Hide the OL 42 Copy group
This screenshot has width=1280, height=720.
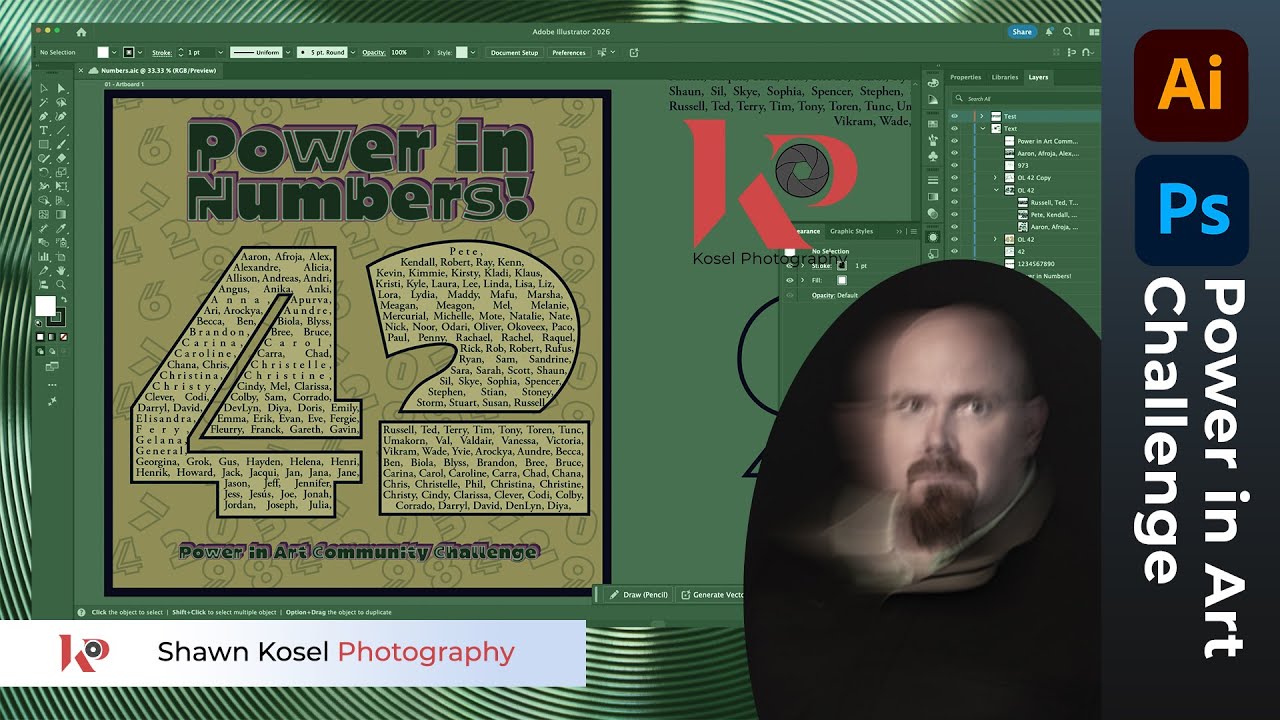pos(954,178)
